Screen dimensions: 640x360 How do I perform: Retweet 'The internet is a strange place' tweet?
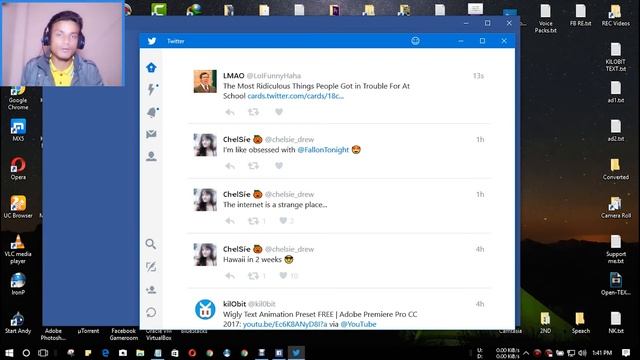coord(253,221)
